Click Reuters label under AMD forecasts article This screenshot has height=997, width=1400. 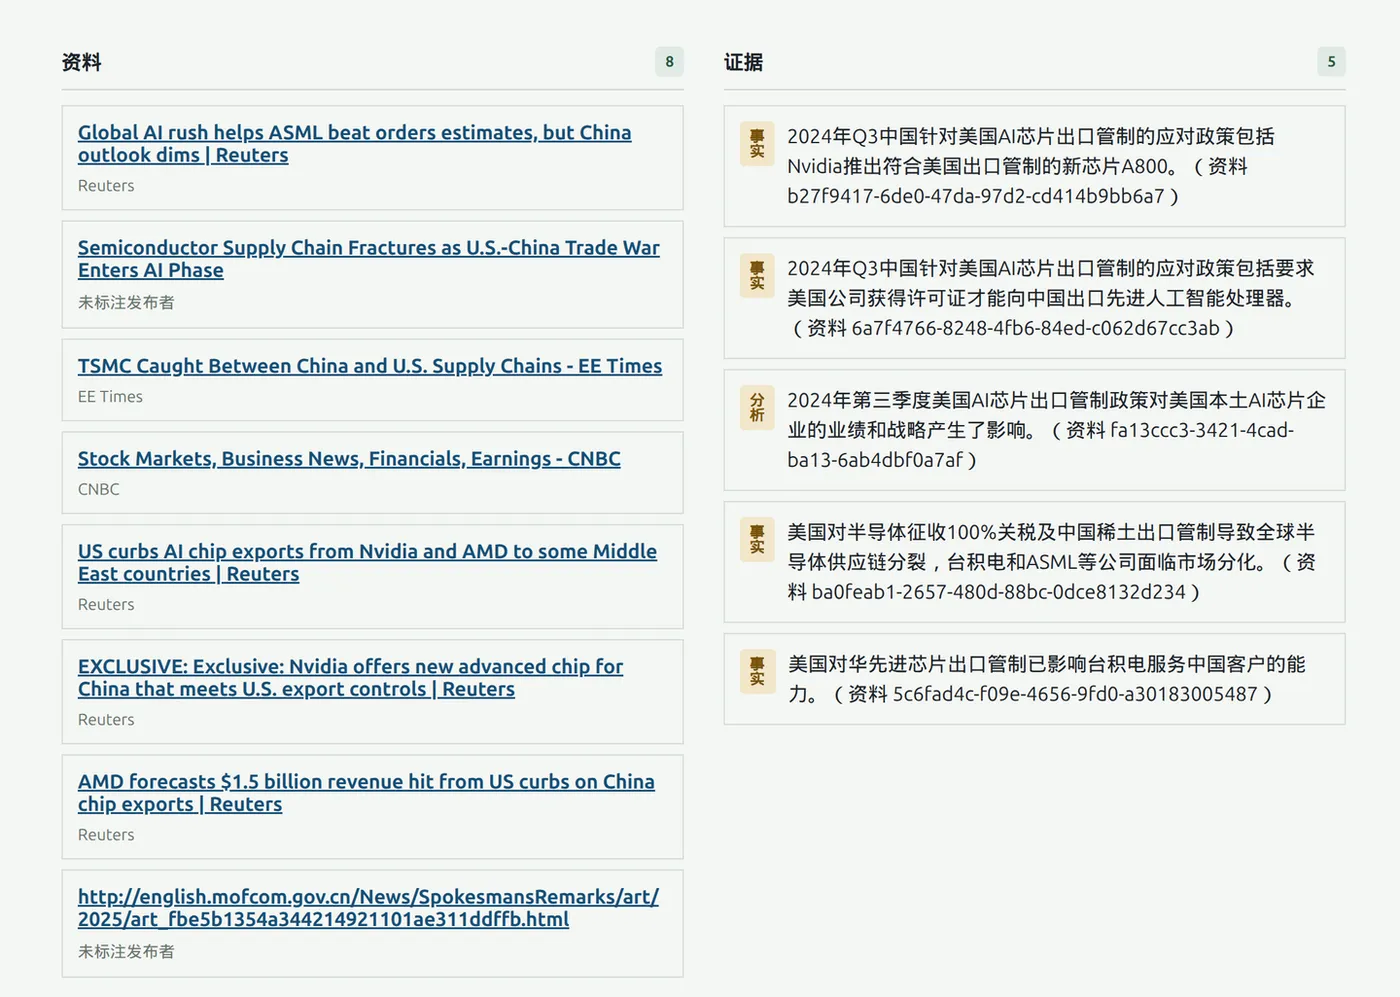pyautogui.click(x=106, y=835)
